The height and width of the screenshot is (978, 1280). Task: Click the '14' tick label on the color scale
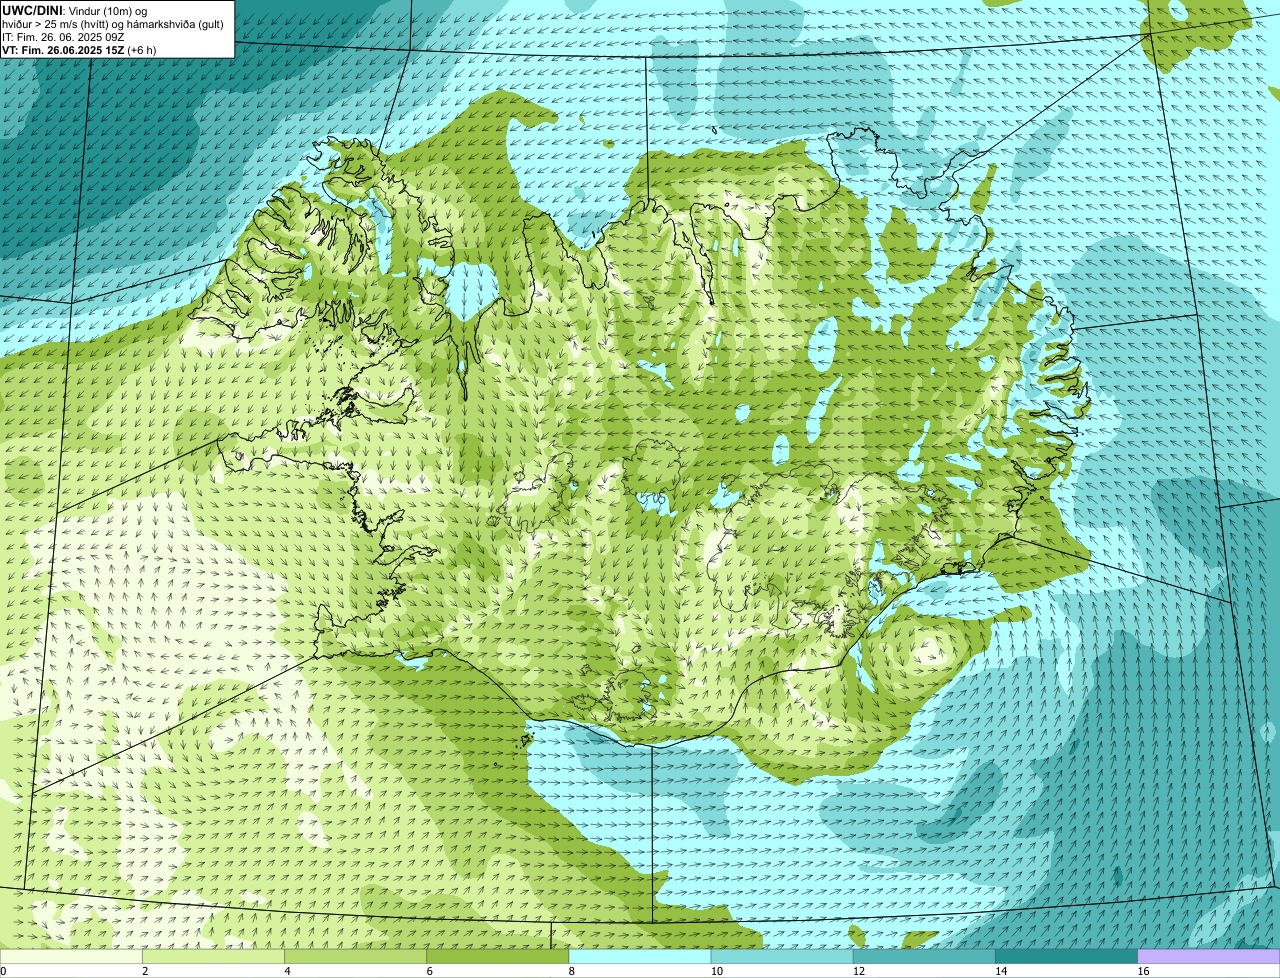(x=1001, y=971)
